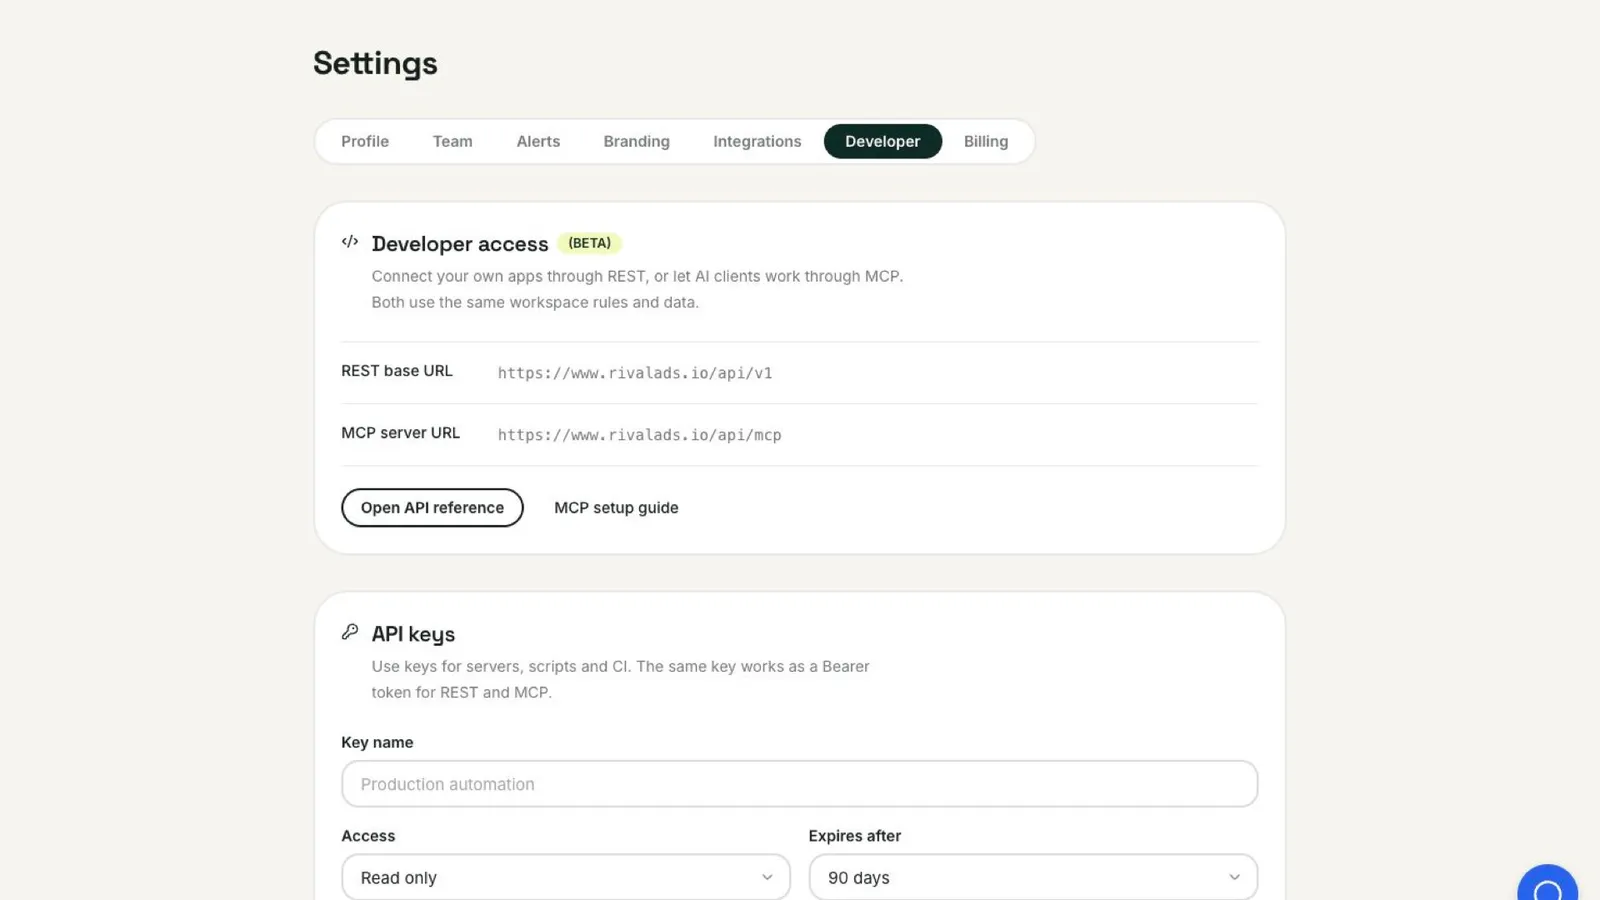The width and height of the screenshot is (1600, 900).
Task: Switch to the Billing tab
Action: click(x=986, y=142)
